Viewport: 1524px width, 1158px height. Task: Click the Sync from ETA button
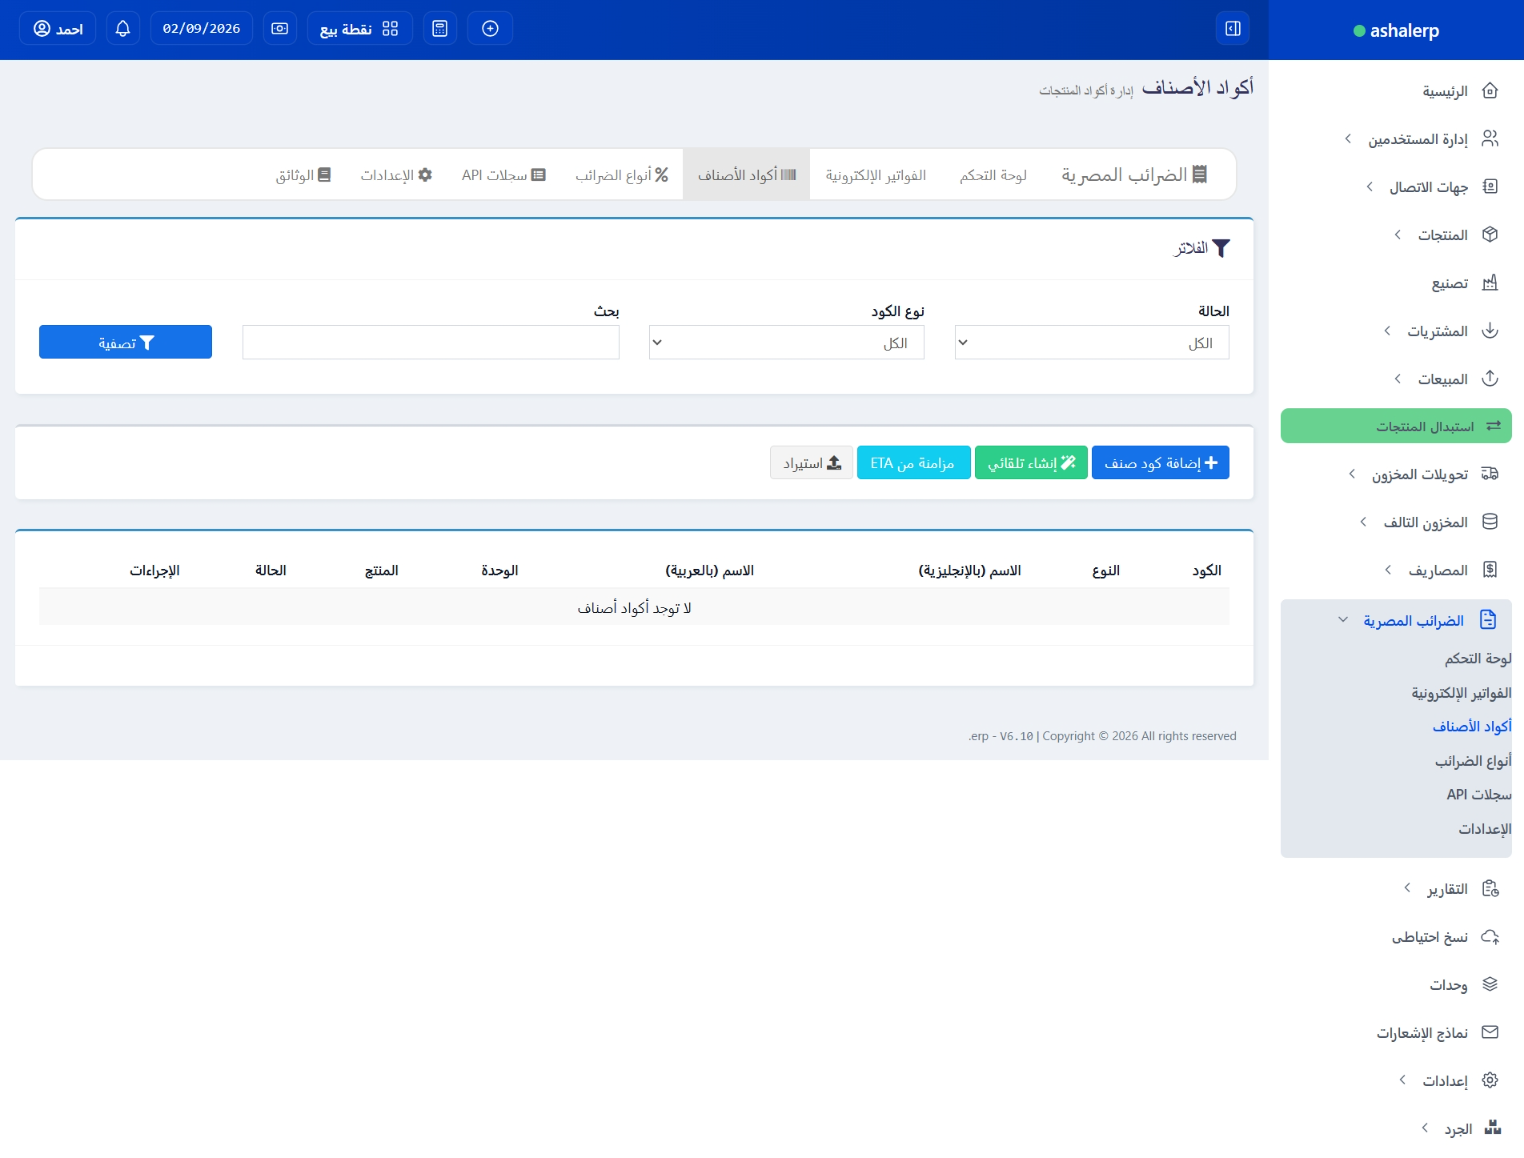point(913,463)
